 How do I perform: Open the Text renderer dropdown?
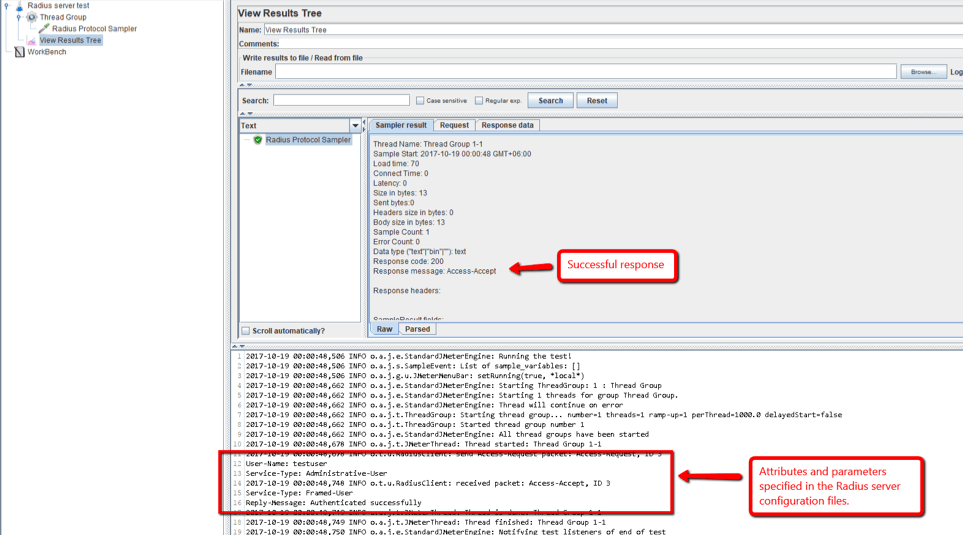[355, 125]
